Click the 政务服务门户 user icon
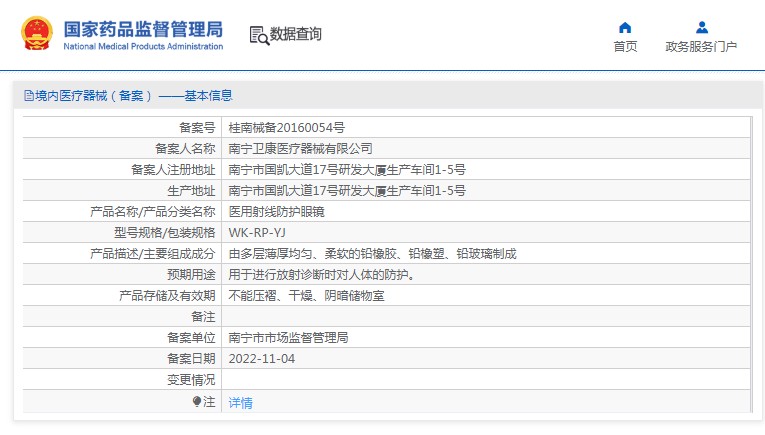 tap(702, 27)
